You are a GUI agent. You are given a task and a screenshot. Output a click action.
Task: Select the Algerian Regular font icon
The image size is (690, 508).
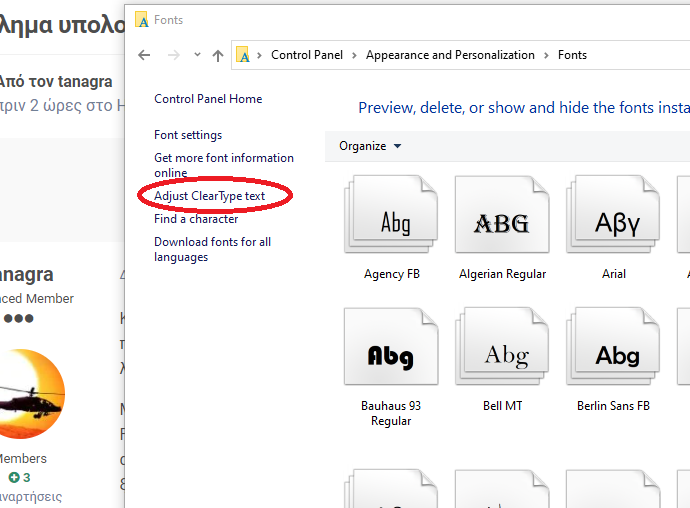[x=502, y=214]
